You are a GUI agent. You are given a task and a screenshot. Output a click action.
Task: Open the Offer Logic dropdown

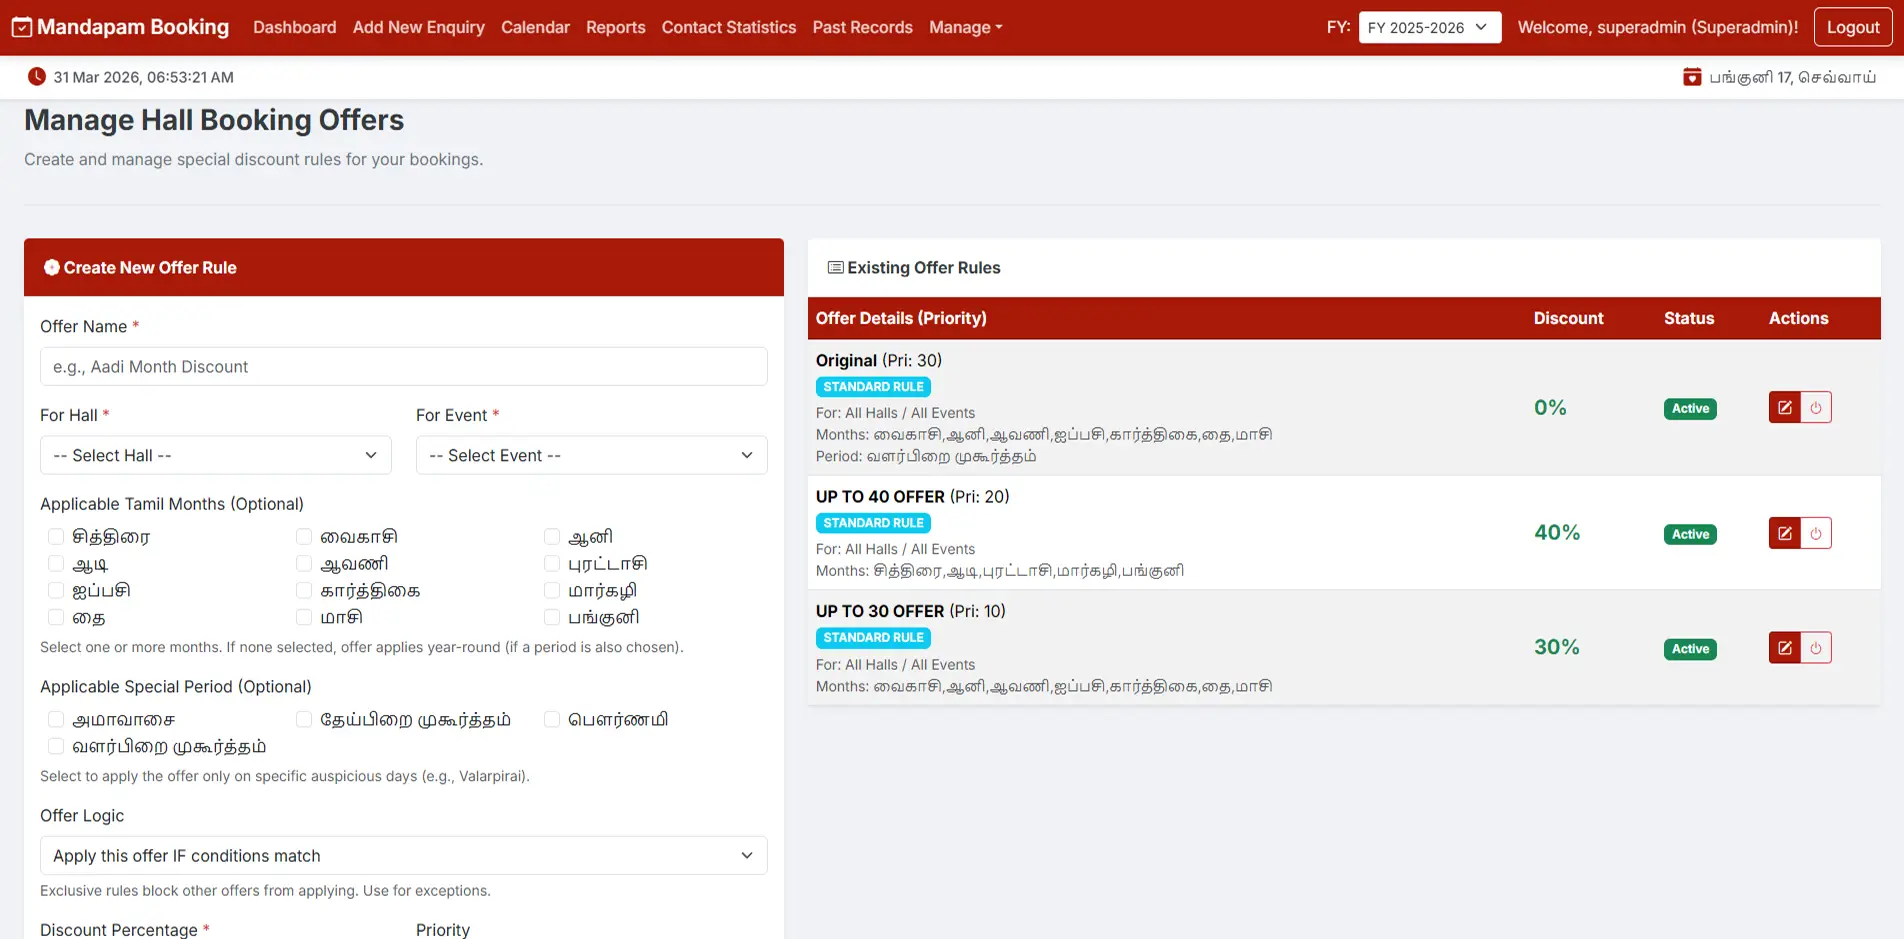click(403, 856)
